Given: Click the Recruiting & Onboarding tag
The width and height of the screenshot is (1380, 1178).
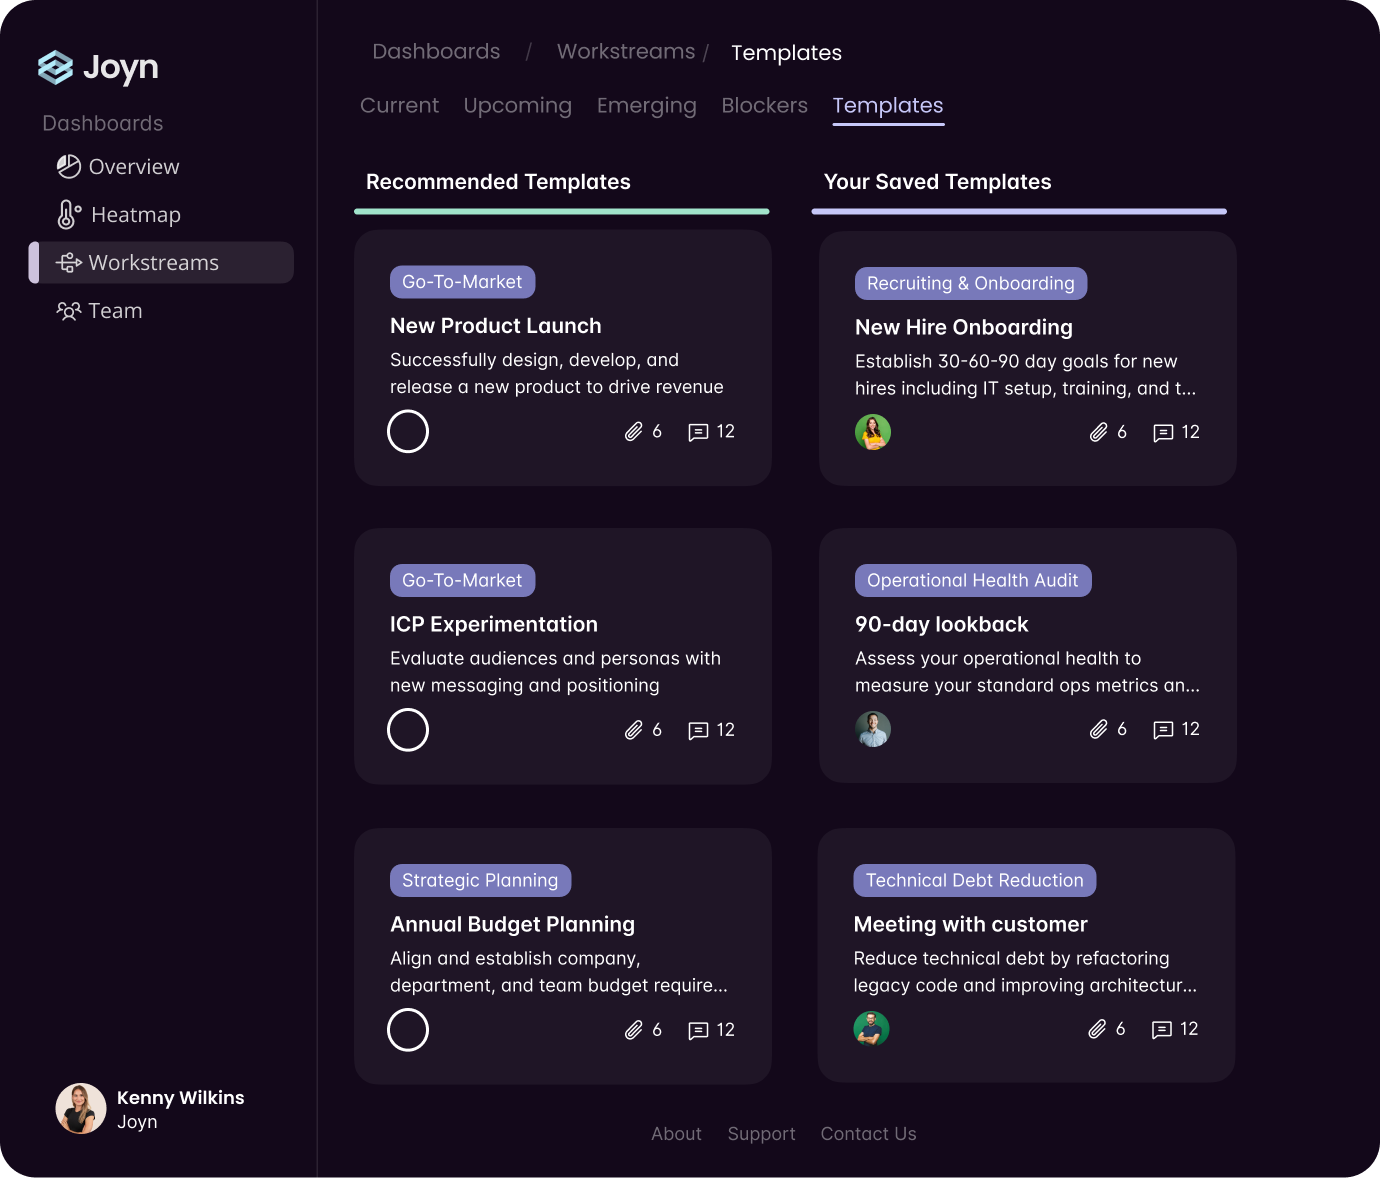Looking at the screenshot, I should point(970,283).
